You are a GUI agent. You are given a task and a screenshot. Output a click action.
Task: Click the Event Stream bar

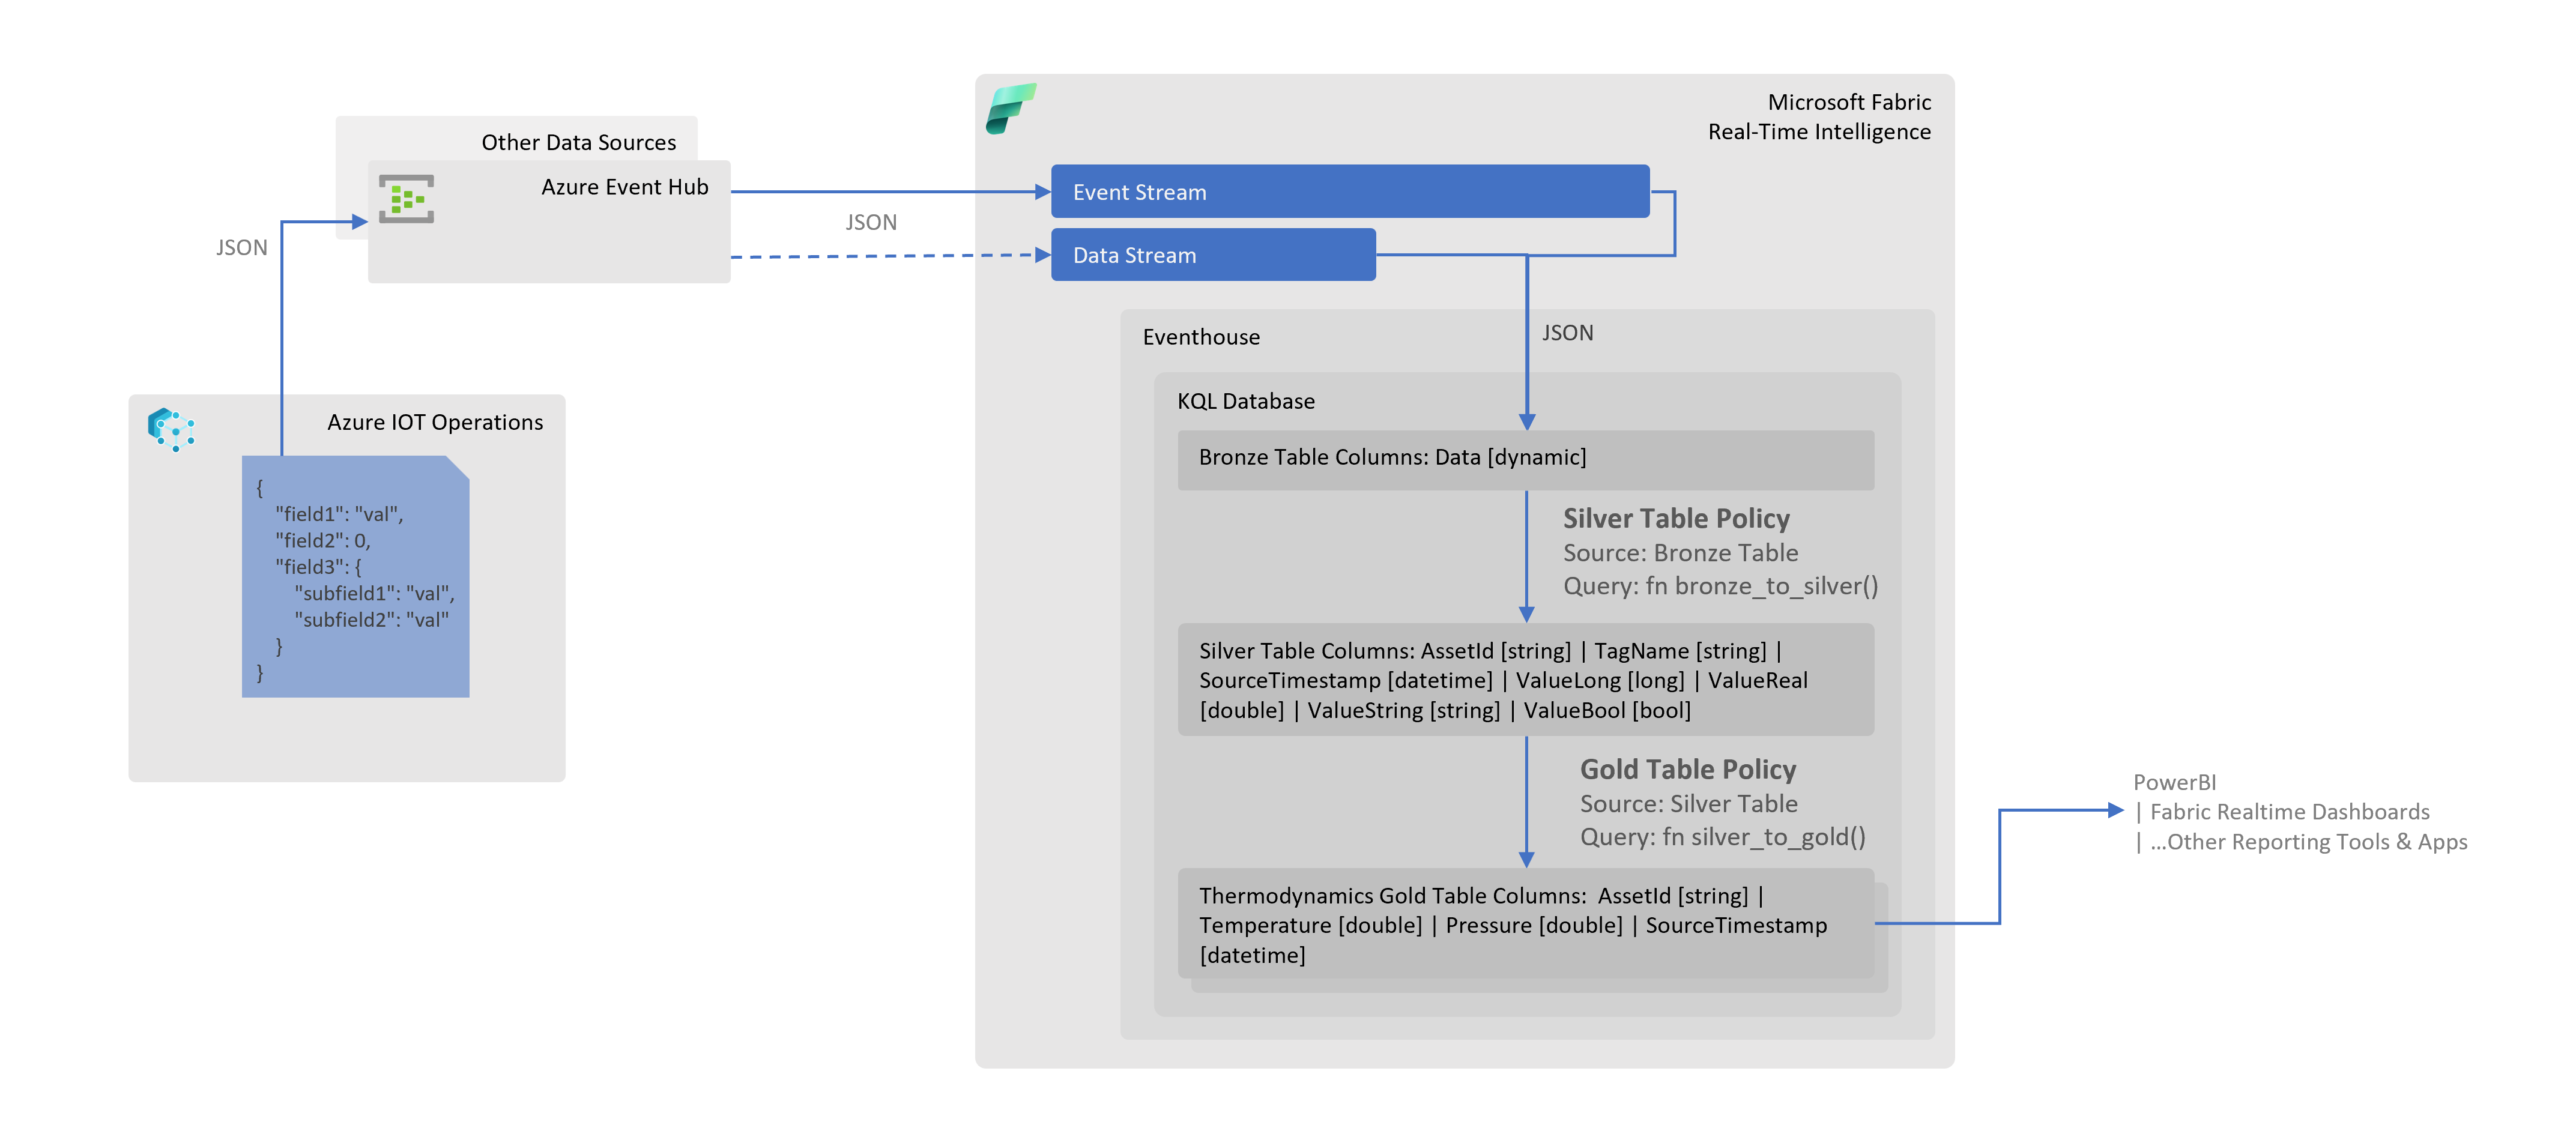(x=1349, y=192)
